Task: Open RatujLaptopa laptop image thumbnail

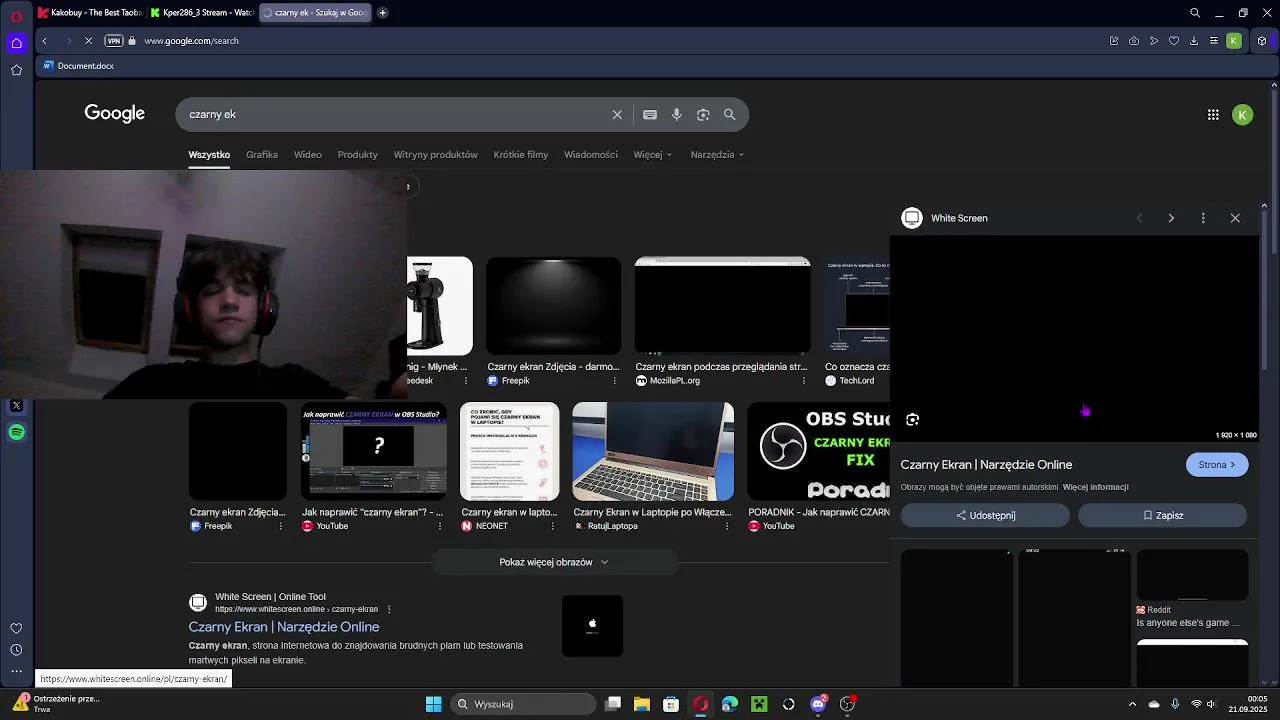Action: click(x=653, y=451)
